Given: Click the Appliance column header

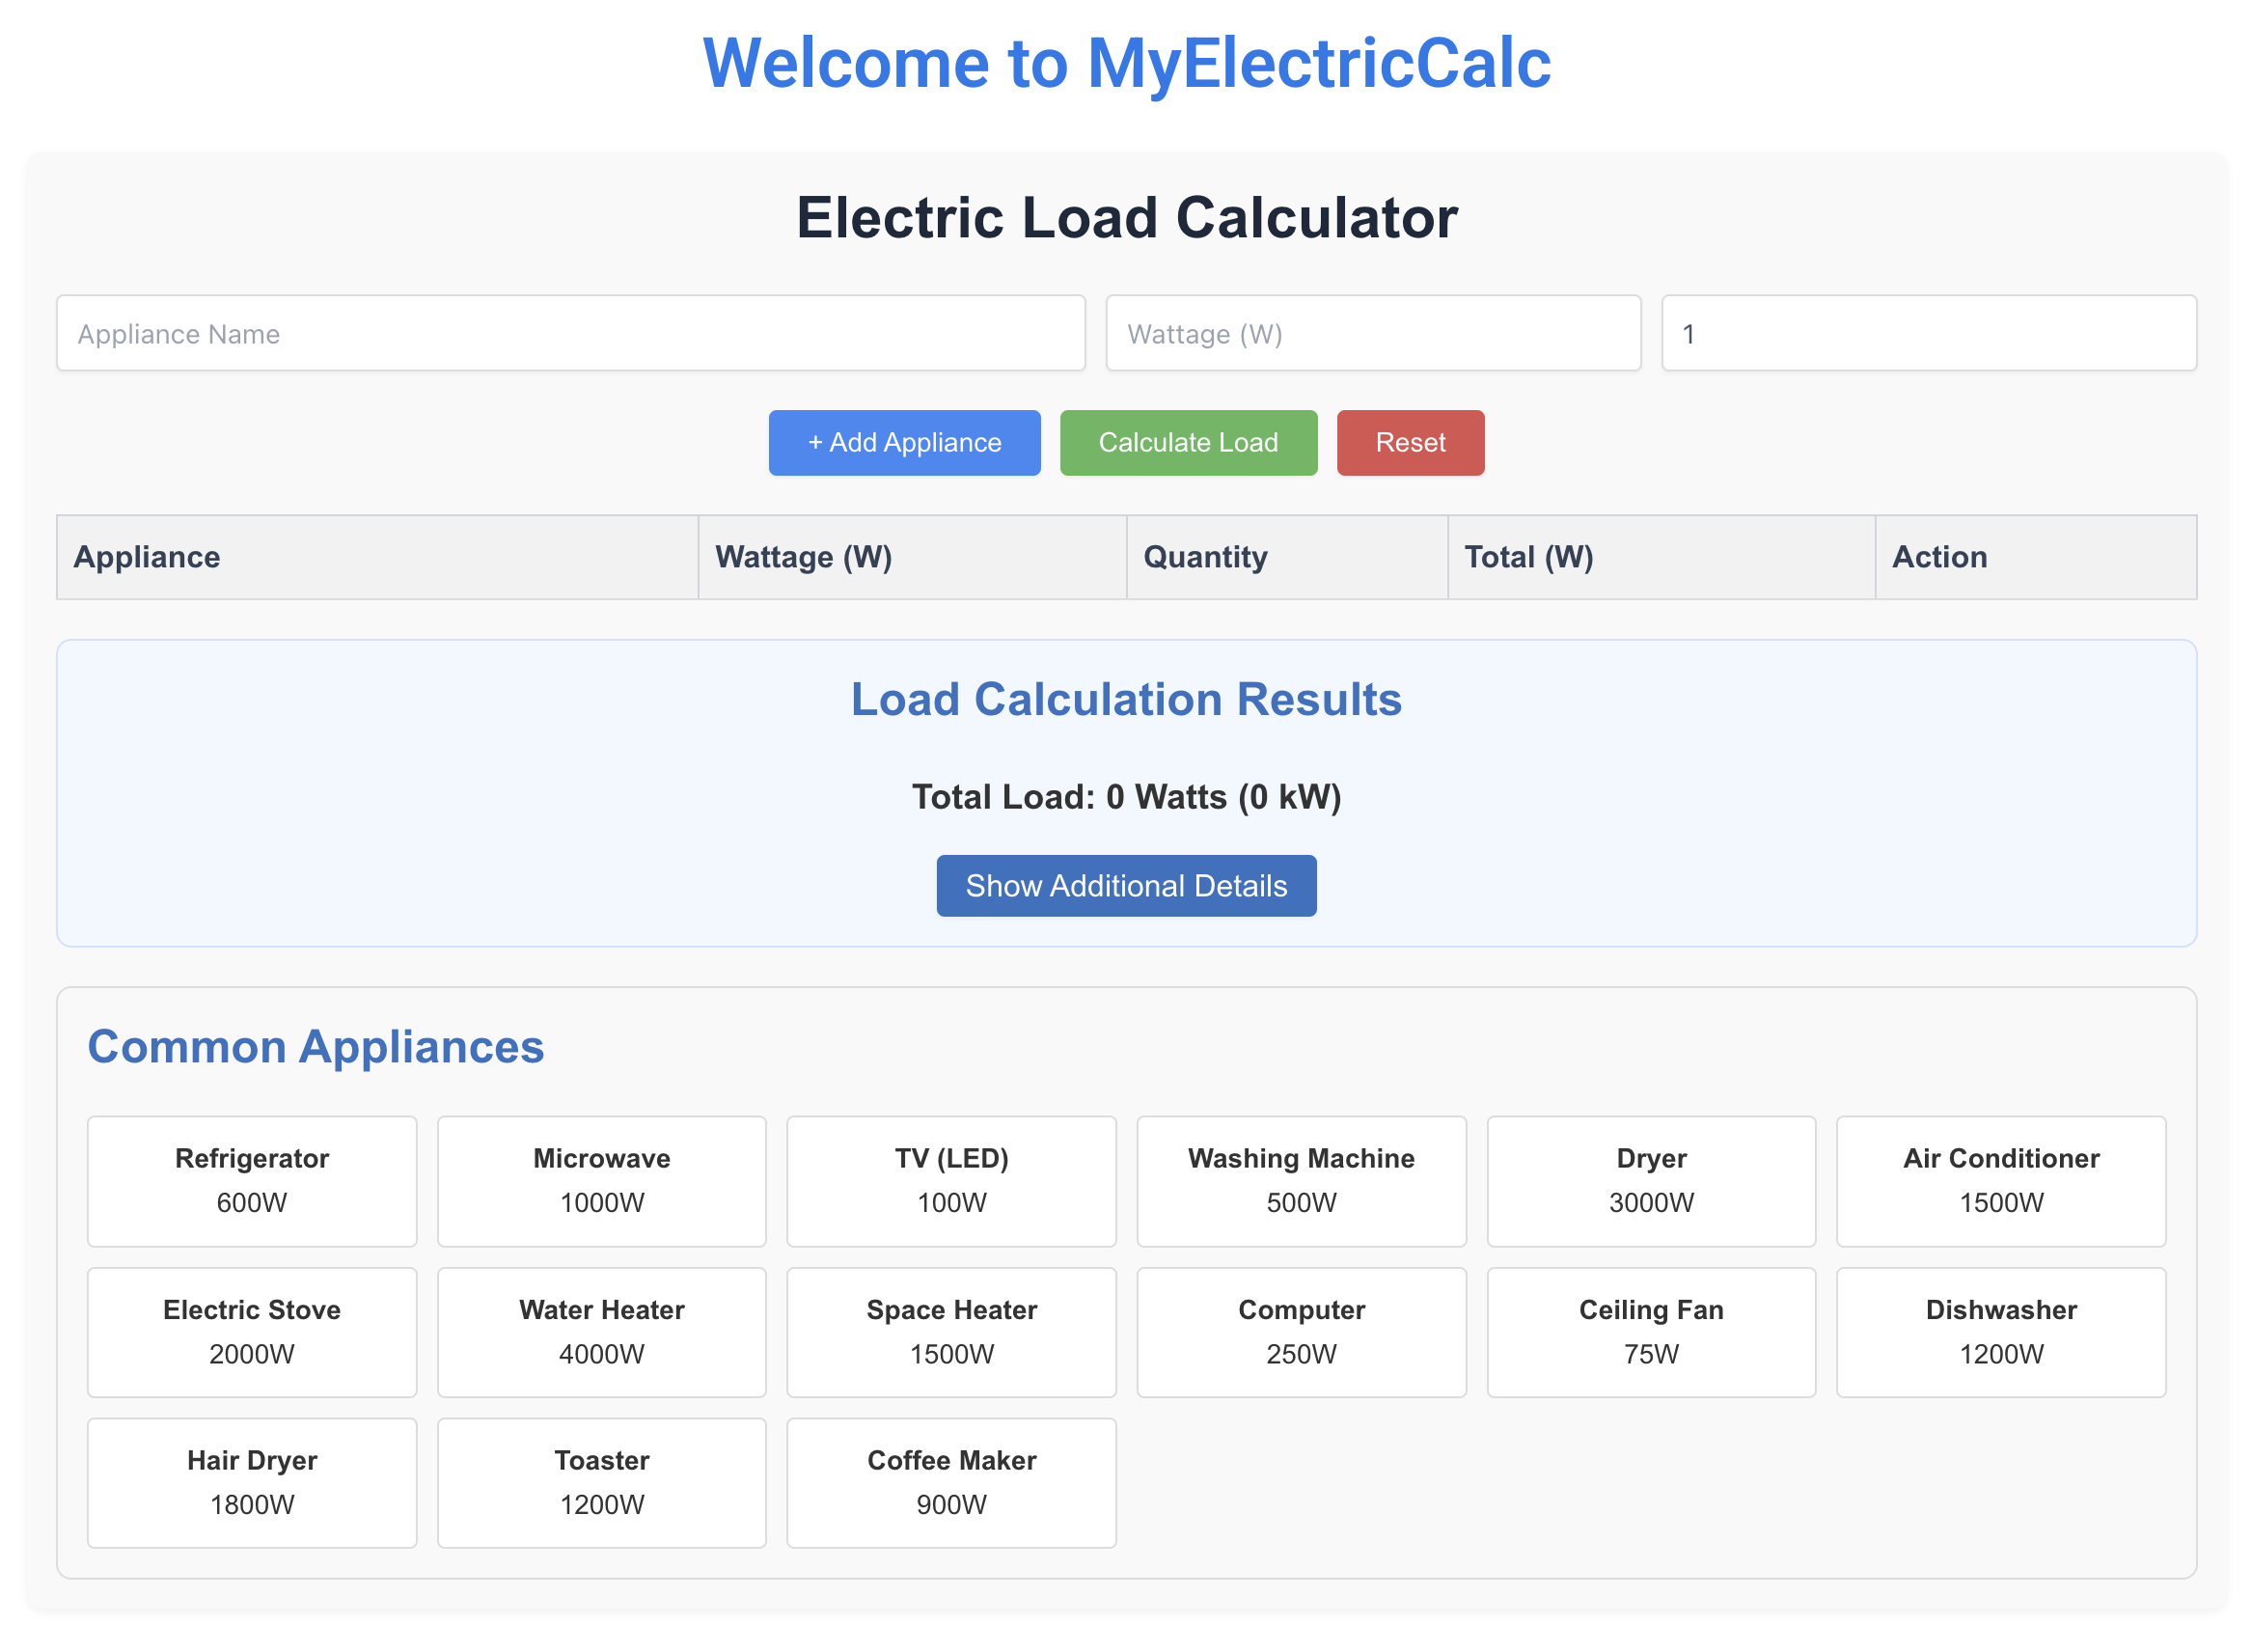Looking at the screenshot, I should tap(377, 557).
